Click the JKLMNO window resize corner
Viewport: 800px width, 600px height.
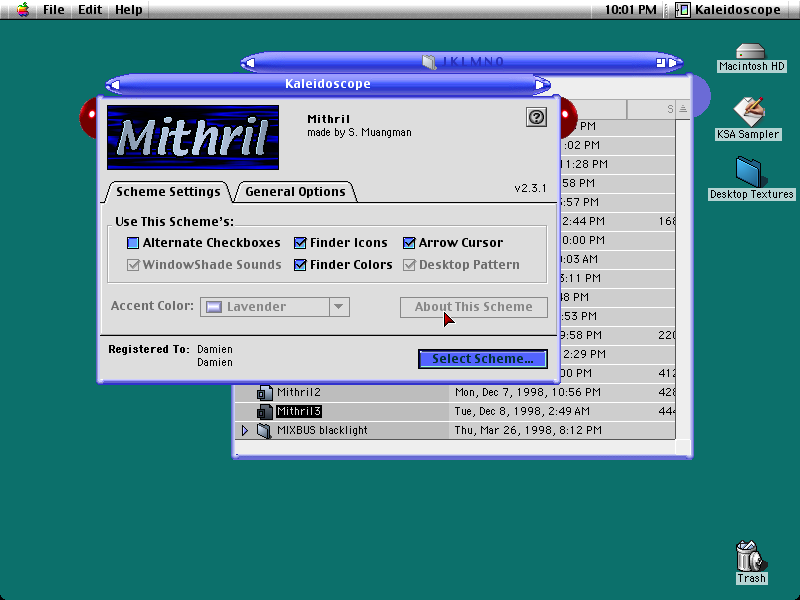[683, 447]
